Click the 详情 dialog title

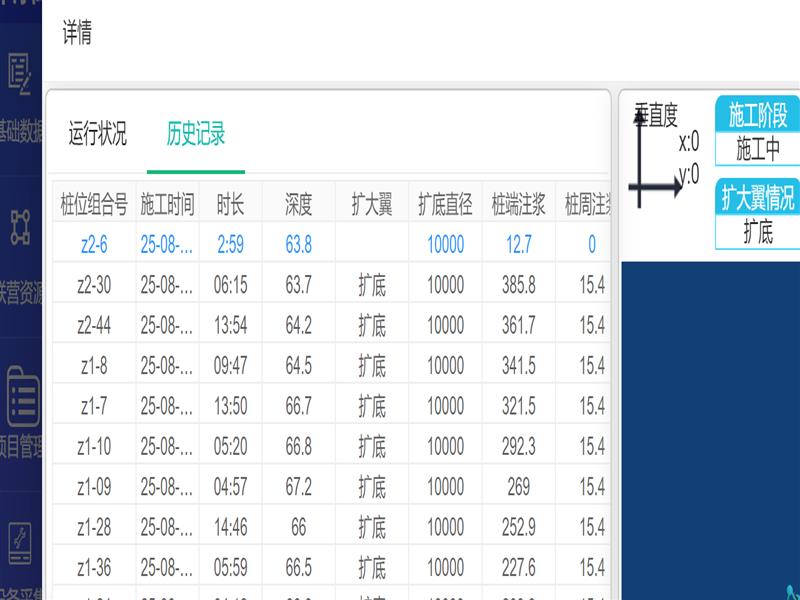[77, 34]
